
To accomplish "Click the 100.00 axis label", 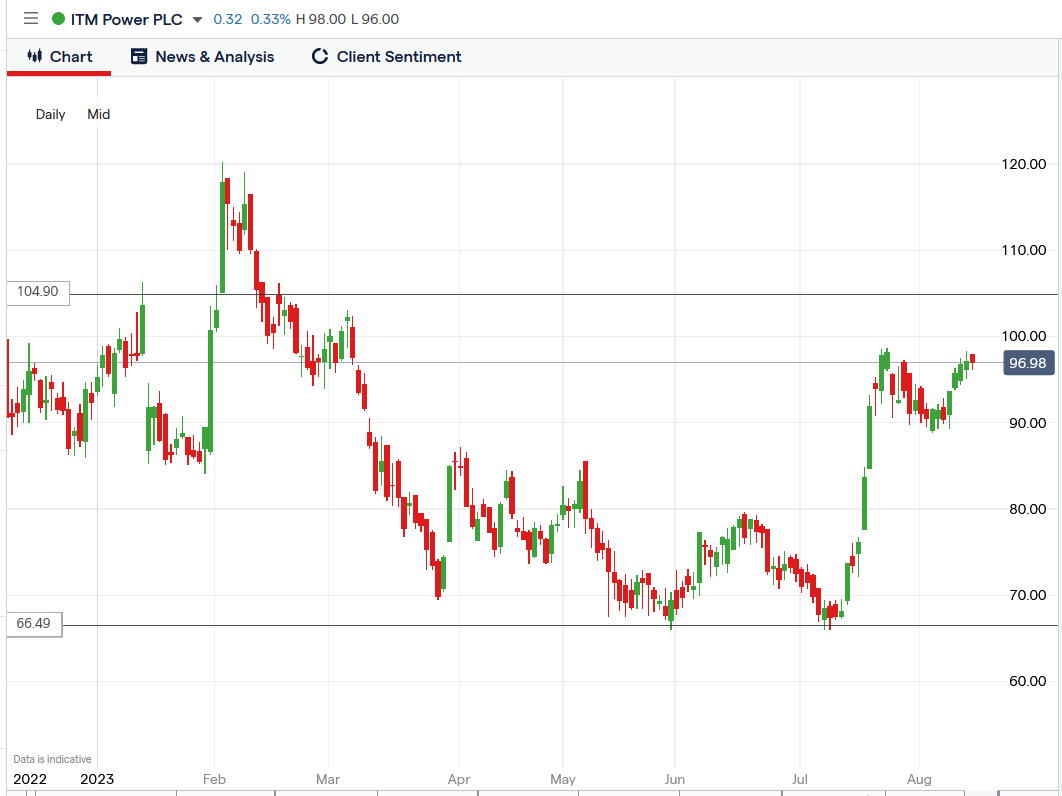I will [1024, 336].
